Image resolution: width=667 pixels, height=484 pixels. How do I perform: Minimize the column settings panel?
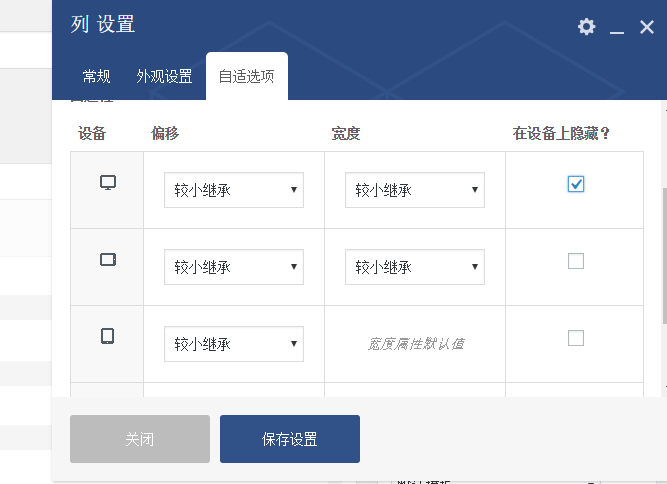tap(617, 28)
